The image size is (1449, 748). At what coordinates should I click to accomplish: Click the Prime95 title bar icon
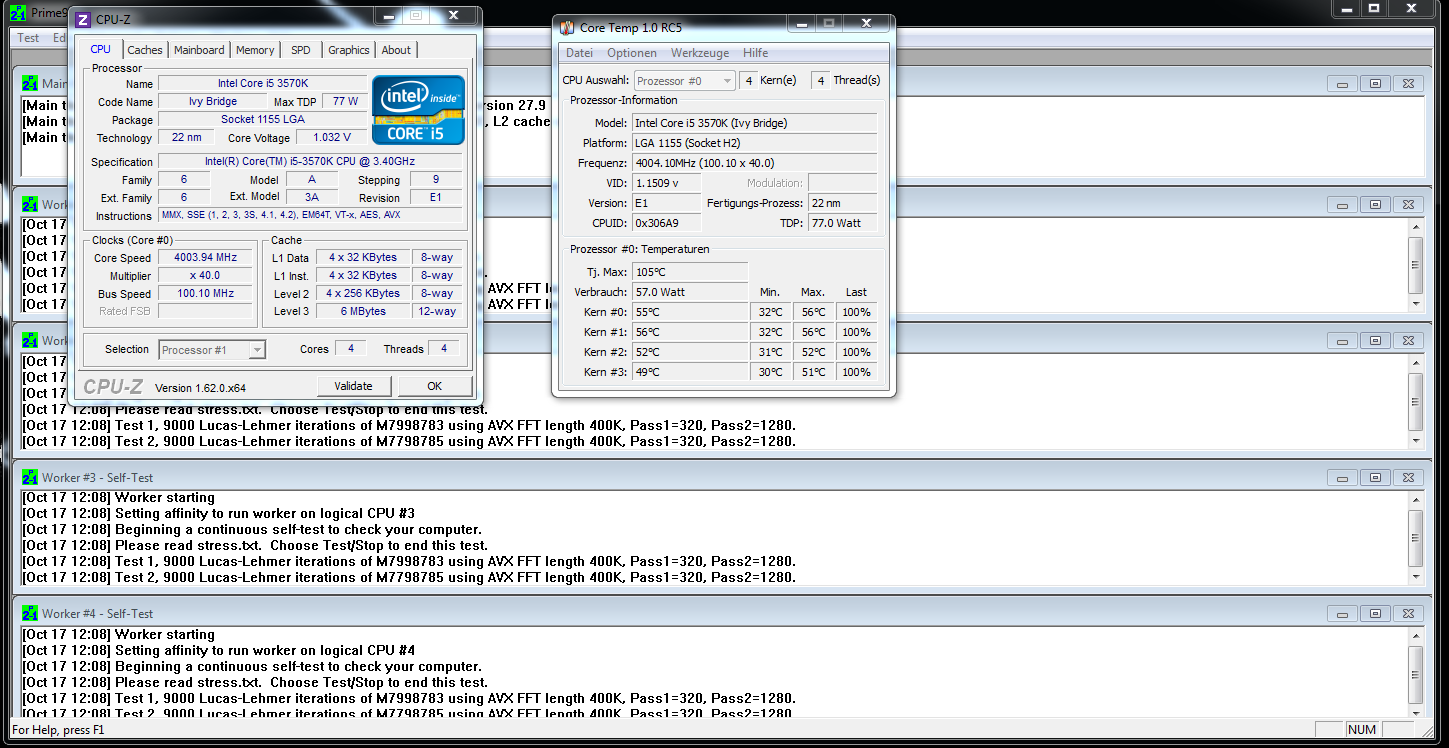pos(17,12)
